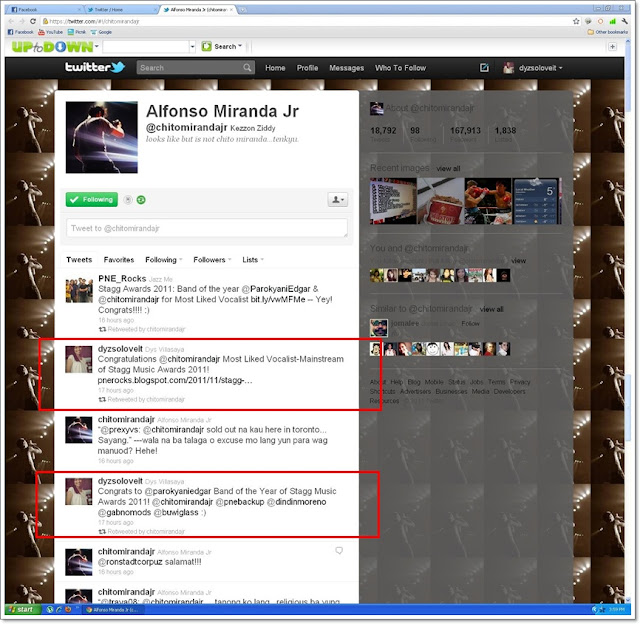Click the browser reload icon
The height and width of the screenshot is (624, 640).
(33, 21)
